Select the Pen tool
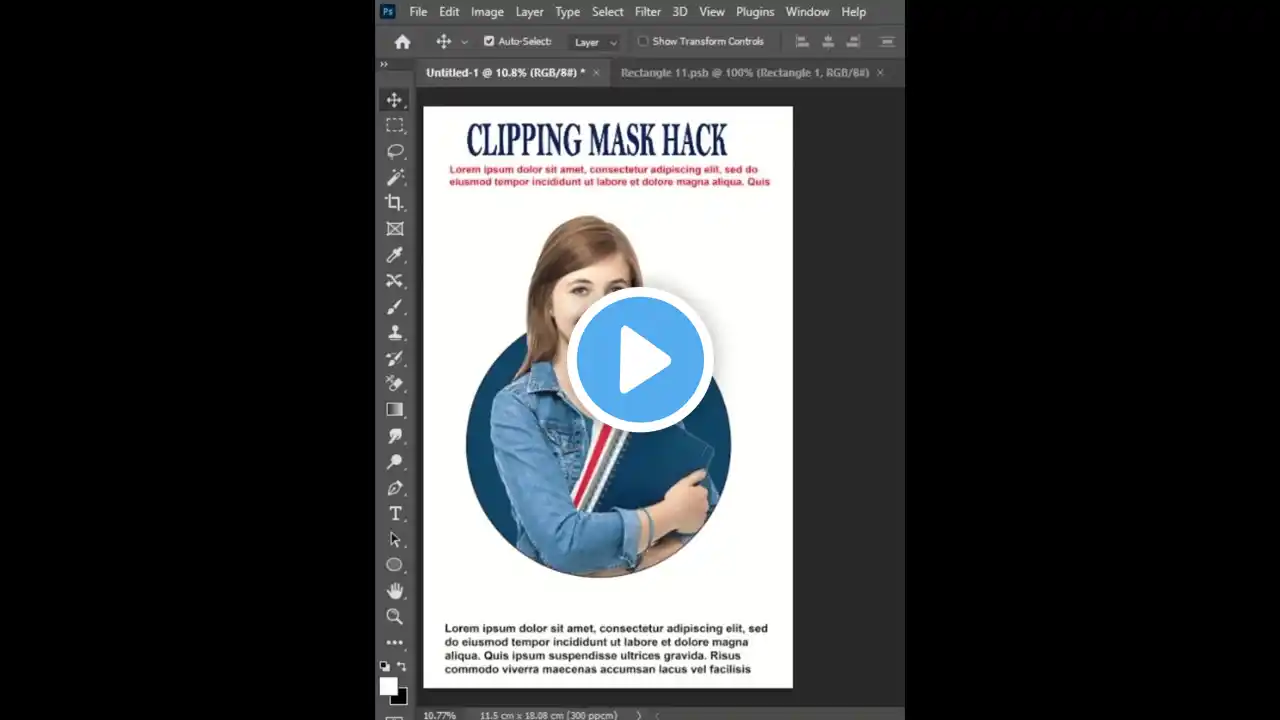 point(395,488)
